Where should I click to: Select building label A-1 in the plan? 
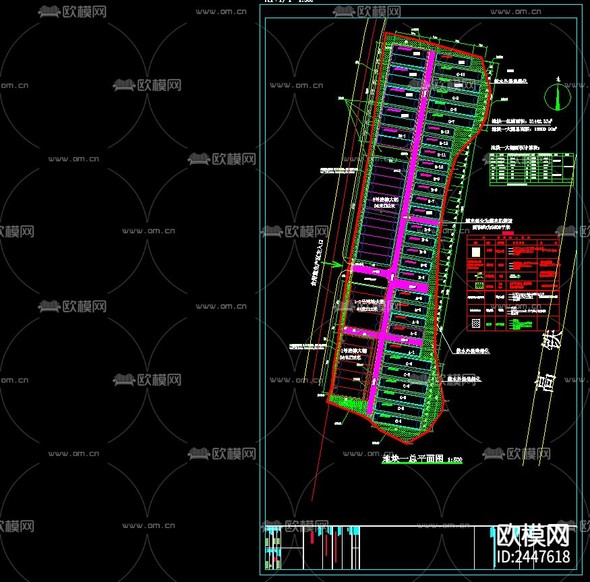click(412, 353)
